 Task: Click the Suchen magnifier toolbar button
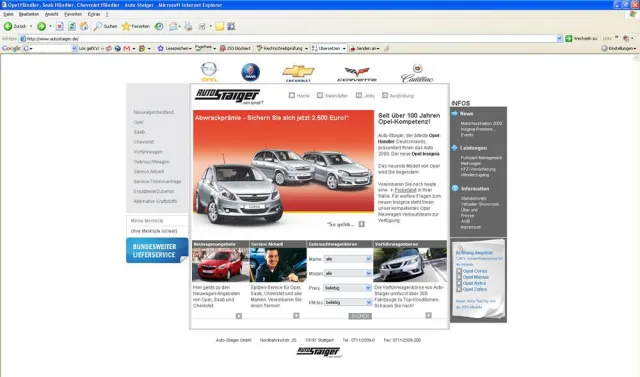105,27
